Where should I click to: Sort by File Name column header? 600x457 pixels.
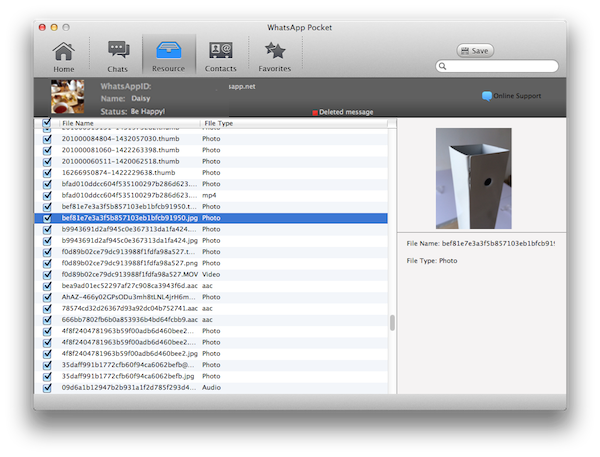tap(130, 123)
